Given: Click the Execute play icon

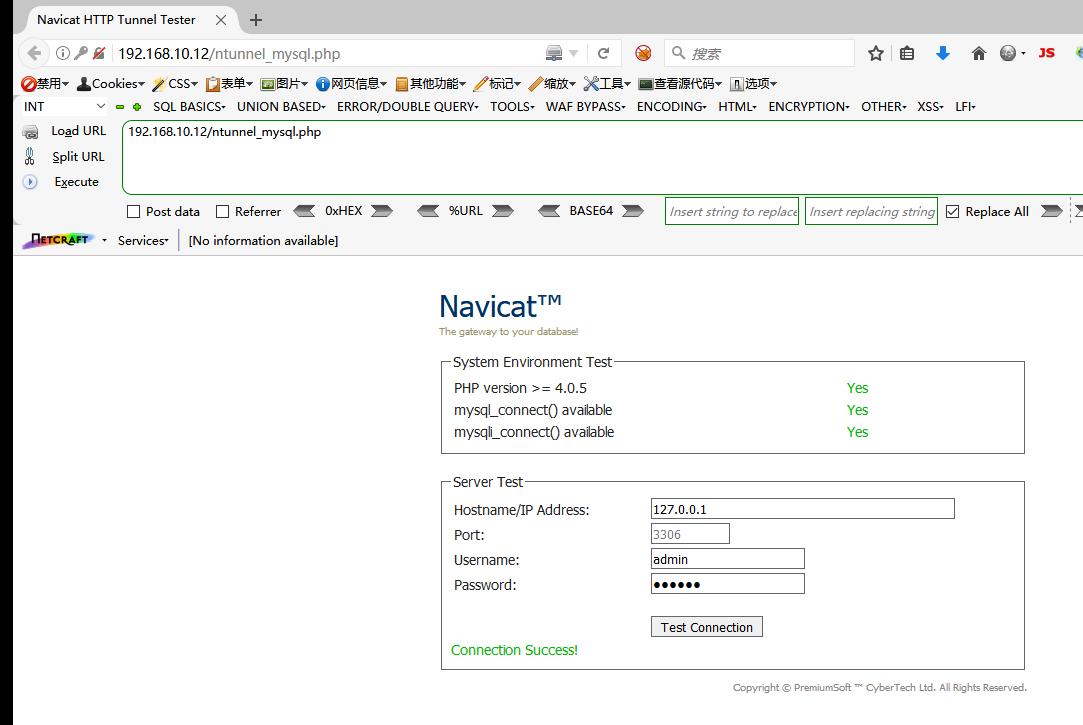Looking at the screenshot, I should tap(30, 182).
